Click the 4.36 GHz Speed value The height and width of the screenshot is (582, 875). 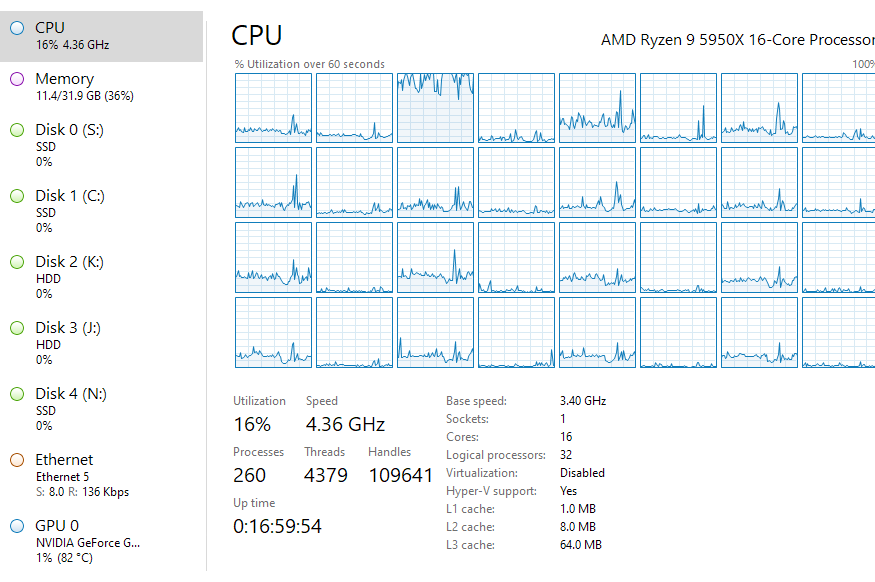(345, 424)
